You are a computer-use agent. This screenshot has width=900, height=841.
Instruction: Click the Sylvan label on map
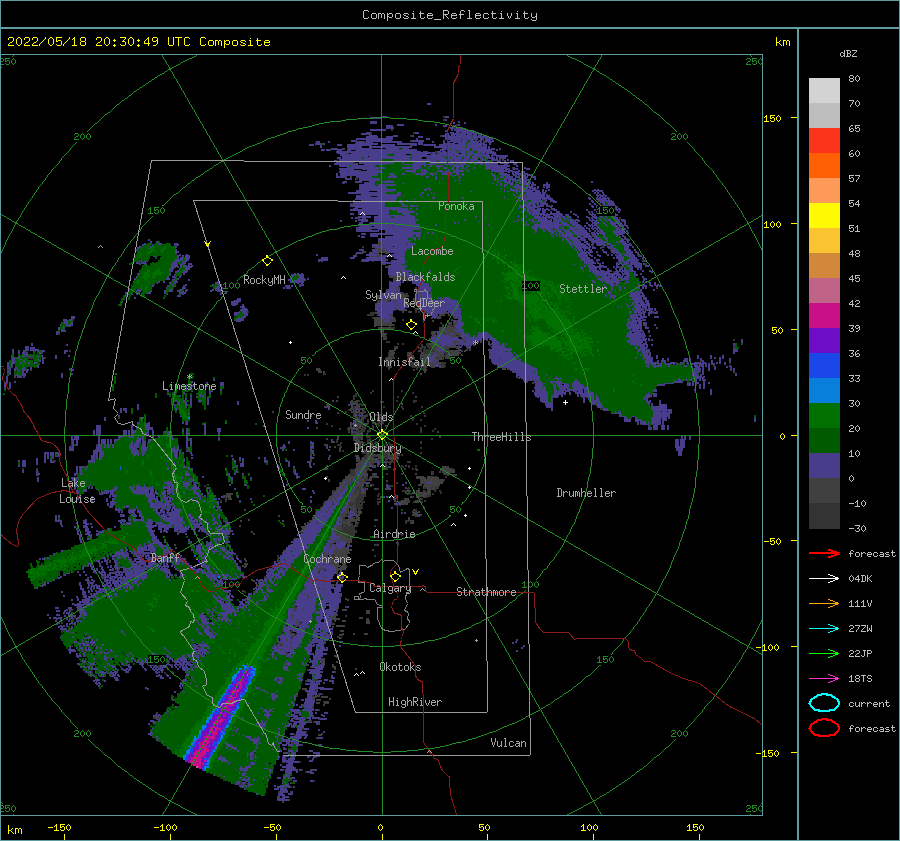pos(383,295)
